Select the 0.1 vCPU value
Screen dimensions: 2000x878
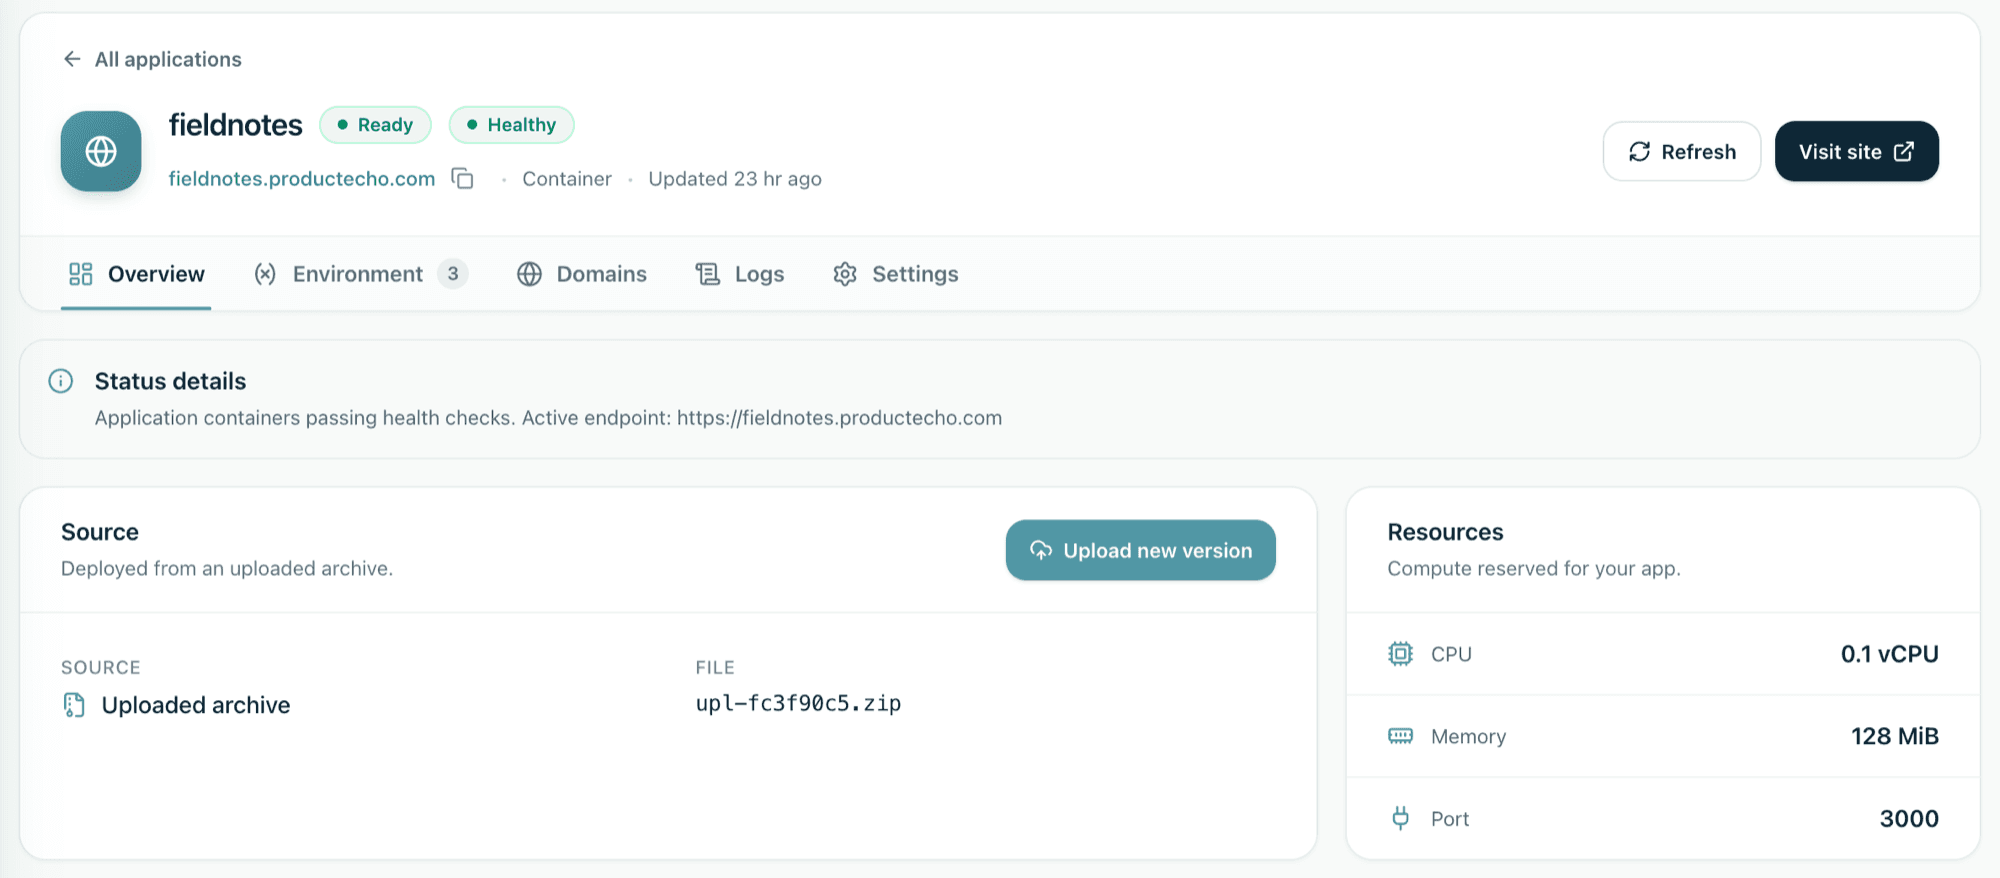click(x=1889, y=654)
